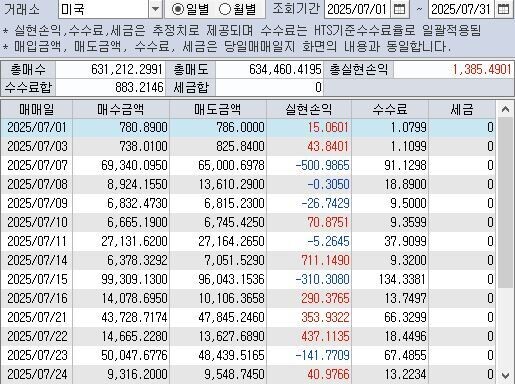Select the 일별 radio button
This screenshot has height=384, width=515.
tap(178, 9)
